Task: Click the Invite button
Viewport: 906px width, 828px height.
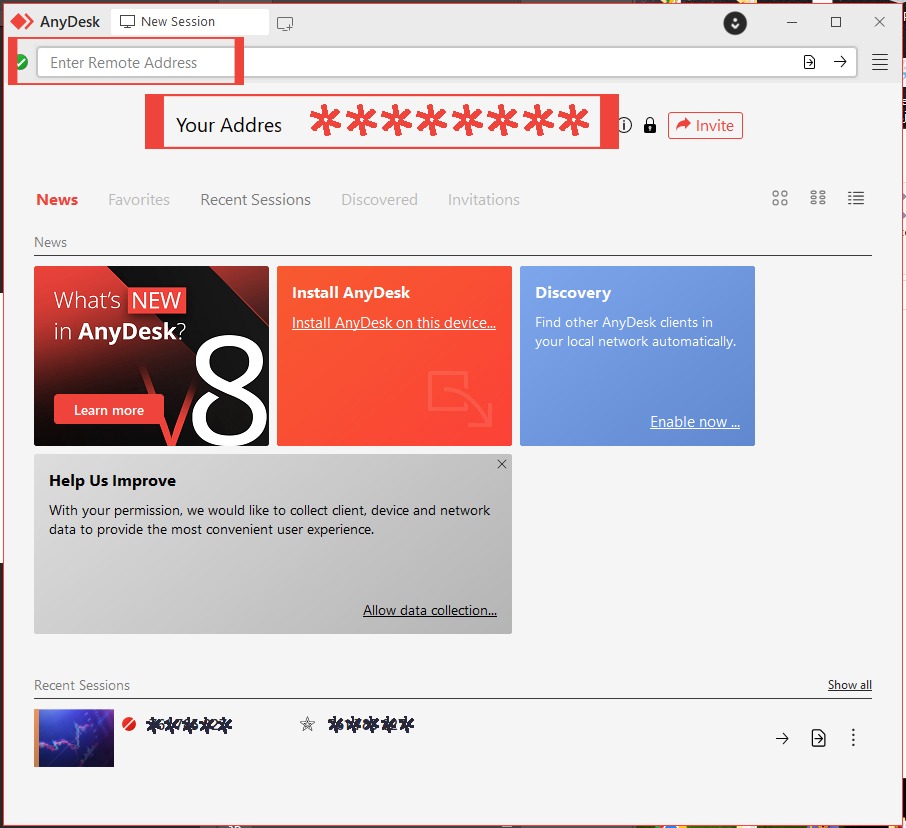Action: [x=705, y=125]
